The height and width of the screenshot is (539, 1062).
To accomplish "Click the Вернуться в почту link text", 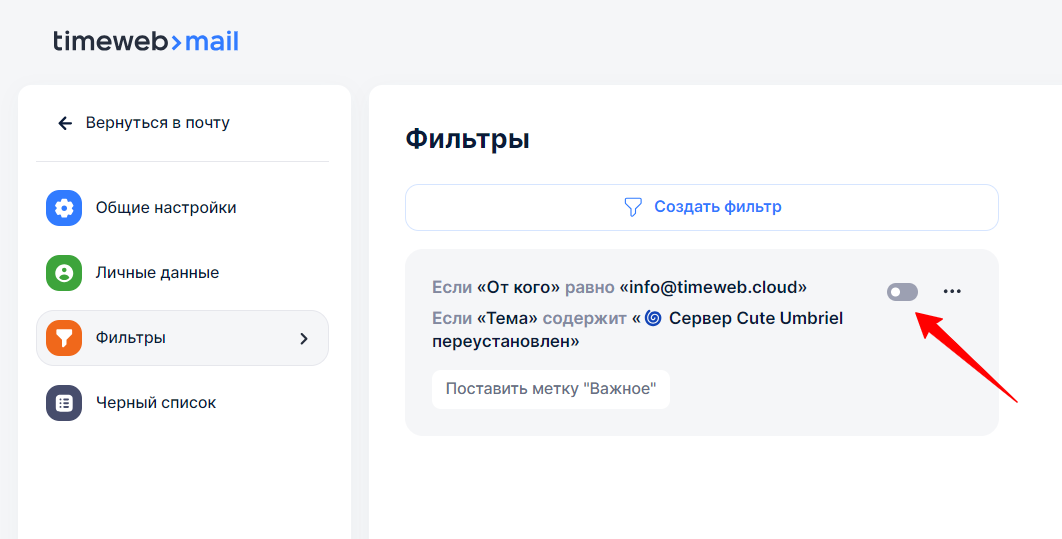I will (158, 123).
